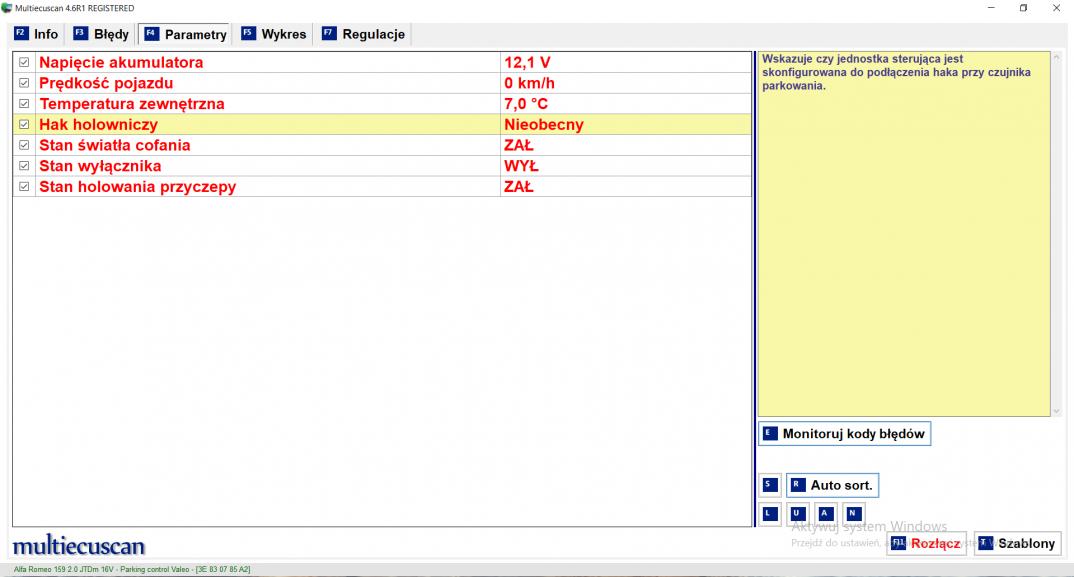Screen dimensions: 1074x577
Task: Click the Alfa Romeo 159 status bar text
Action: (132, 569)
